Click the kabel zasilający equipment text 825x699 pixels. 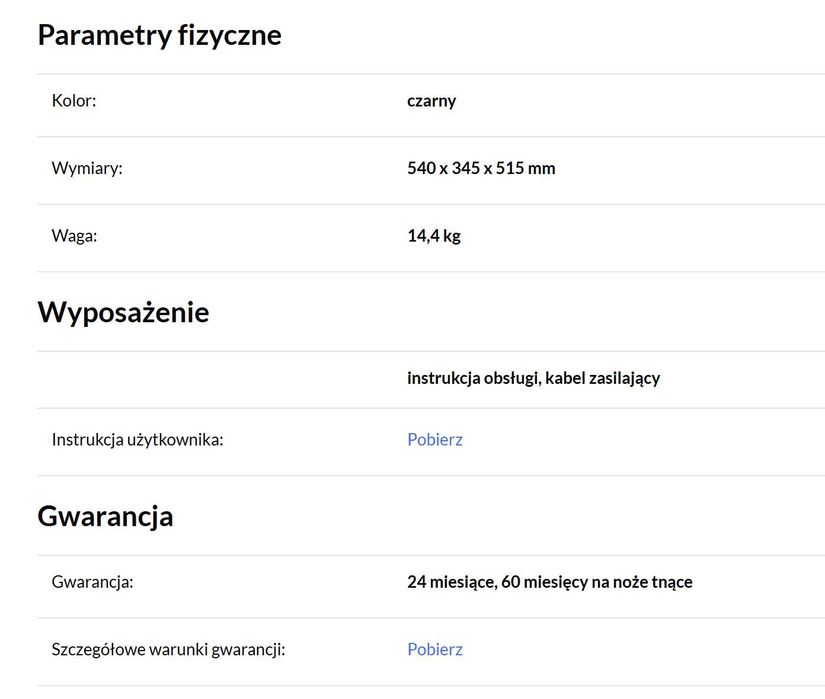pos(603,378)
